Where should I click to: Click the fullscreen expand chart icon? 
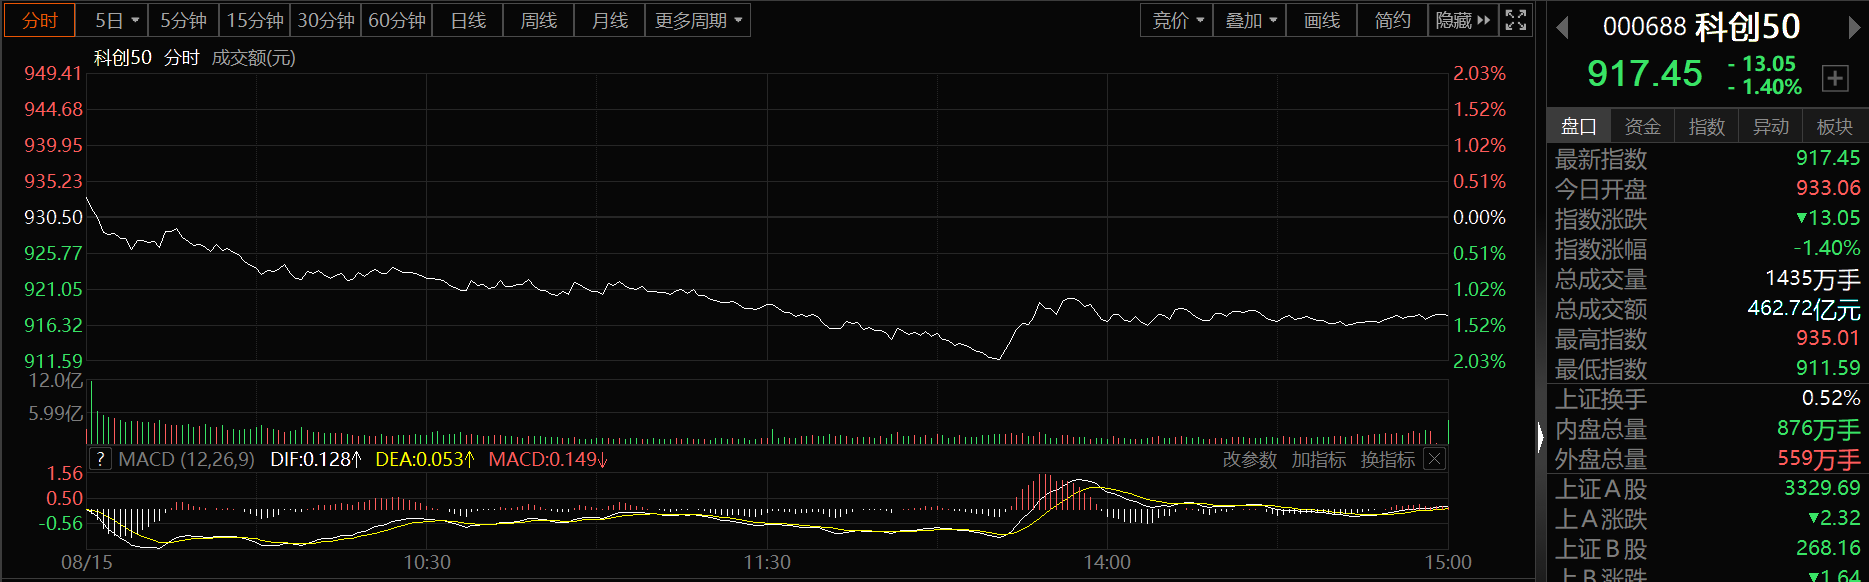click(1516, 20)
